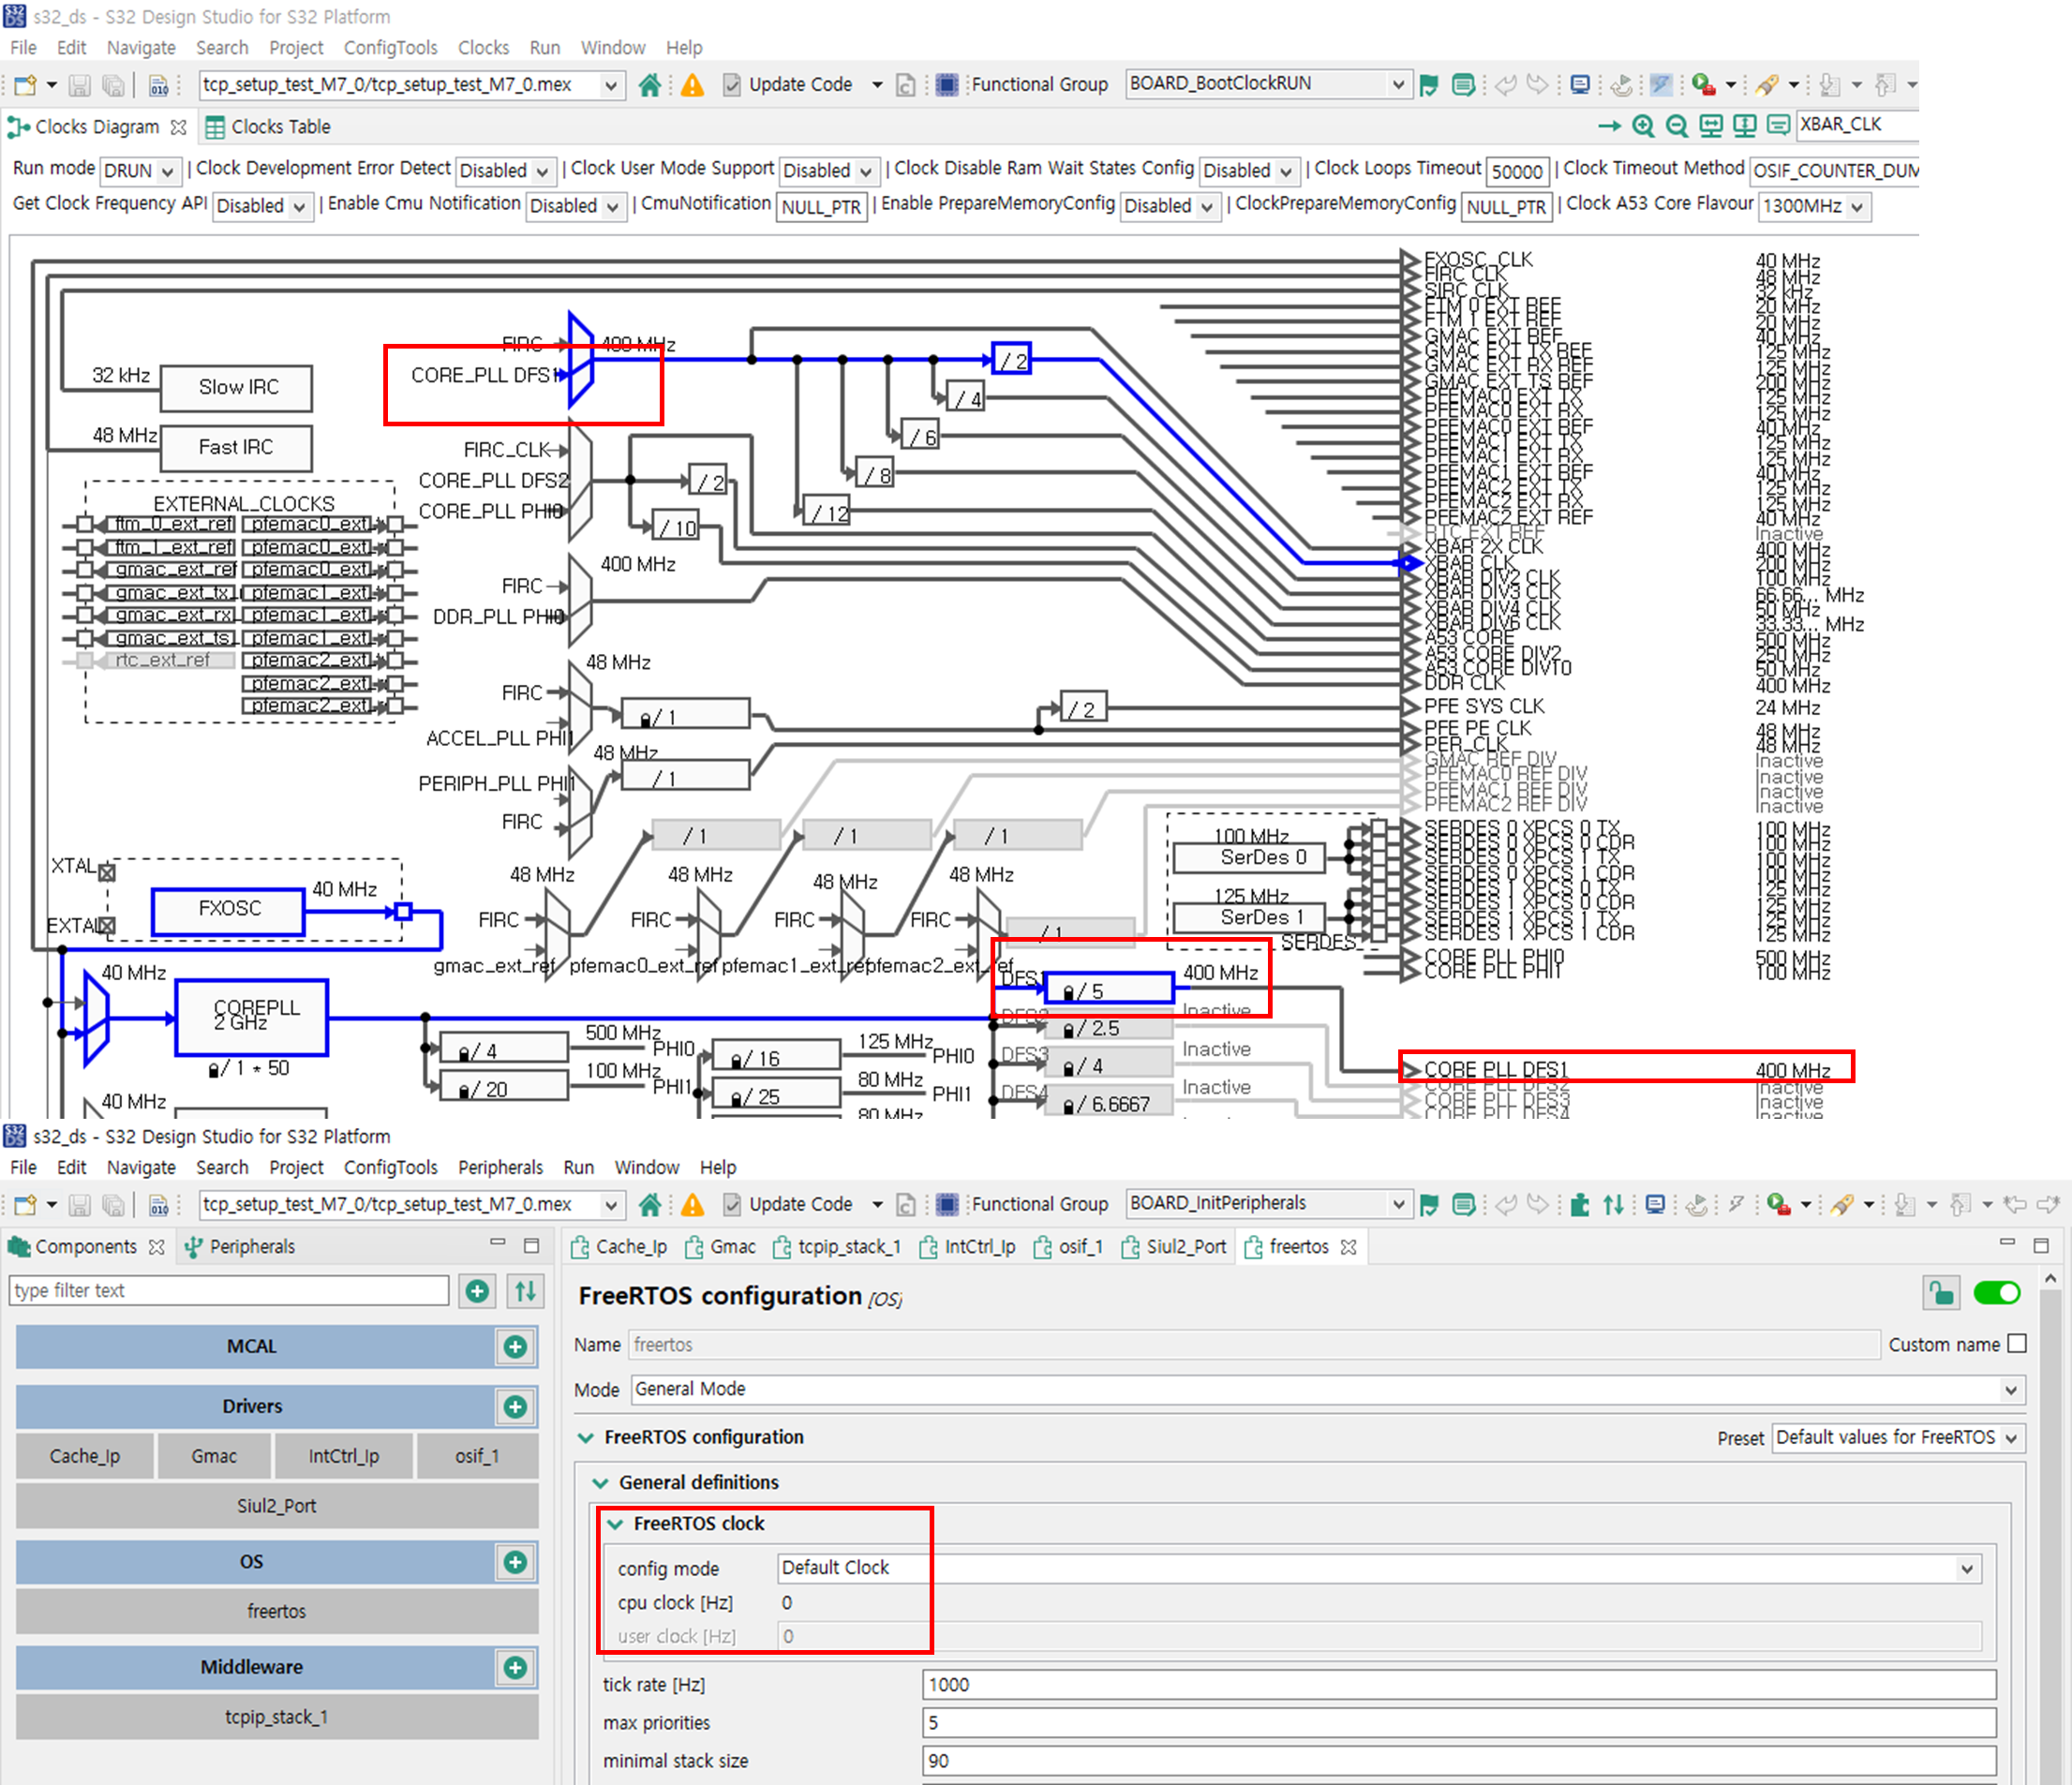Screen dimensions: 2072x1785
Task: Select the Cache_Ip driver component button
Action: [85, 1456]
